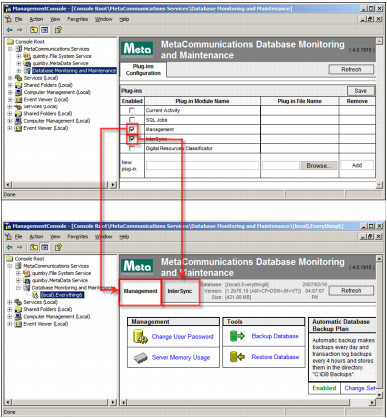
Task: Click MetaCommunications Services icon in Plug-ins Configuration window
Action: pyautogui.click(x=19, y=49)
